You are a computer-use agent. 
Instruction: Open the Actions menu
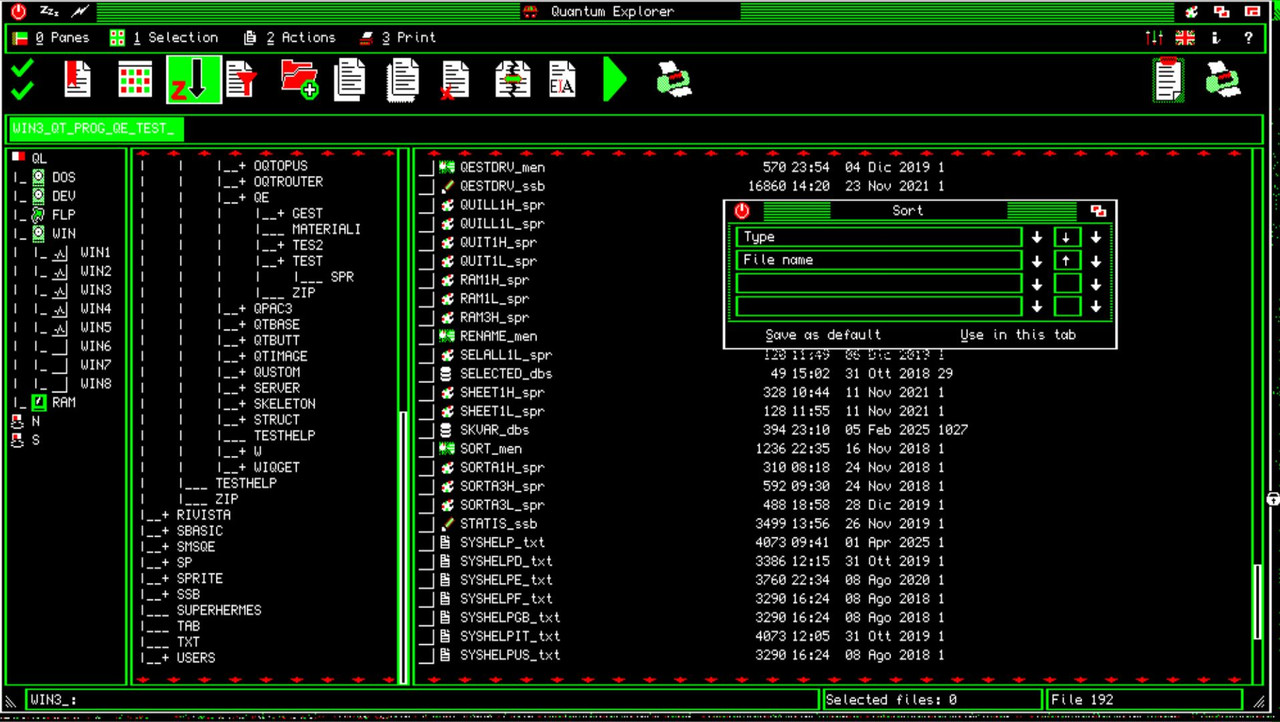click(290, 38)
